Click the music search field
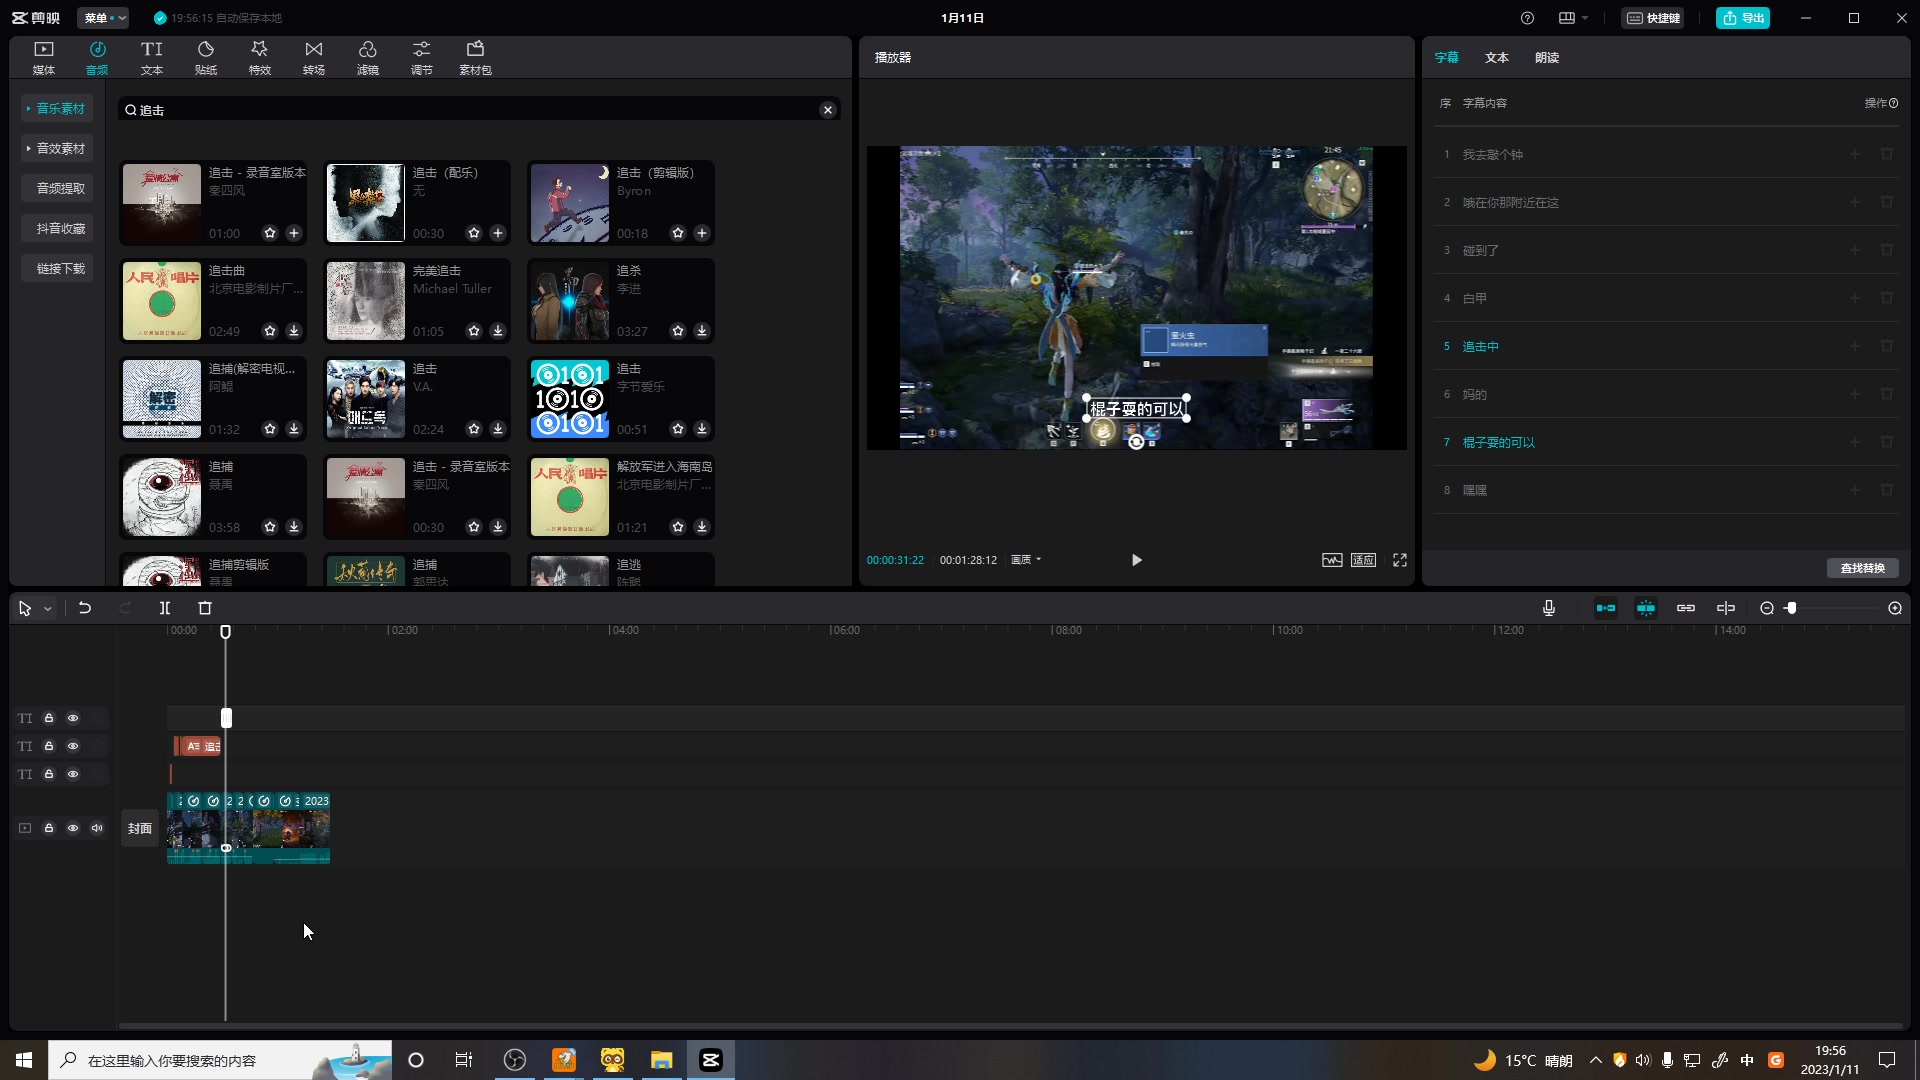The height and width of the screenshot is (1080, 1920). pos(478,110)
